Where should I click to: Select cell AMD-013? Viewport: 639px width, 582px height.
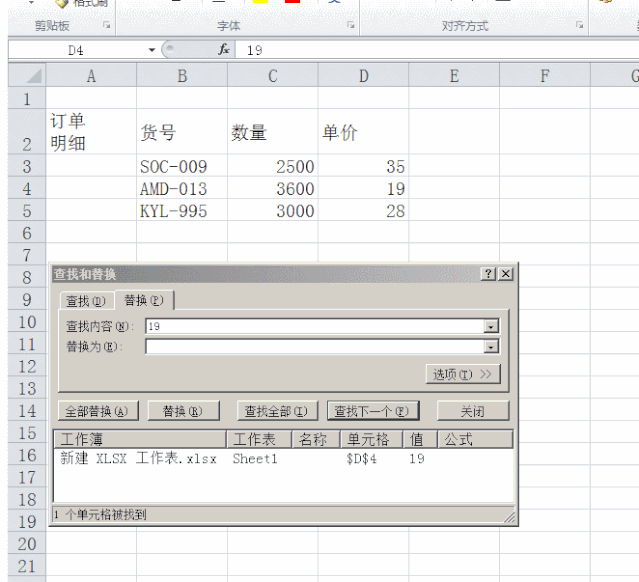(x=182, y=188)
